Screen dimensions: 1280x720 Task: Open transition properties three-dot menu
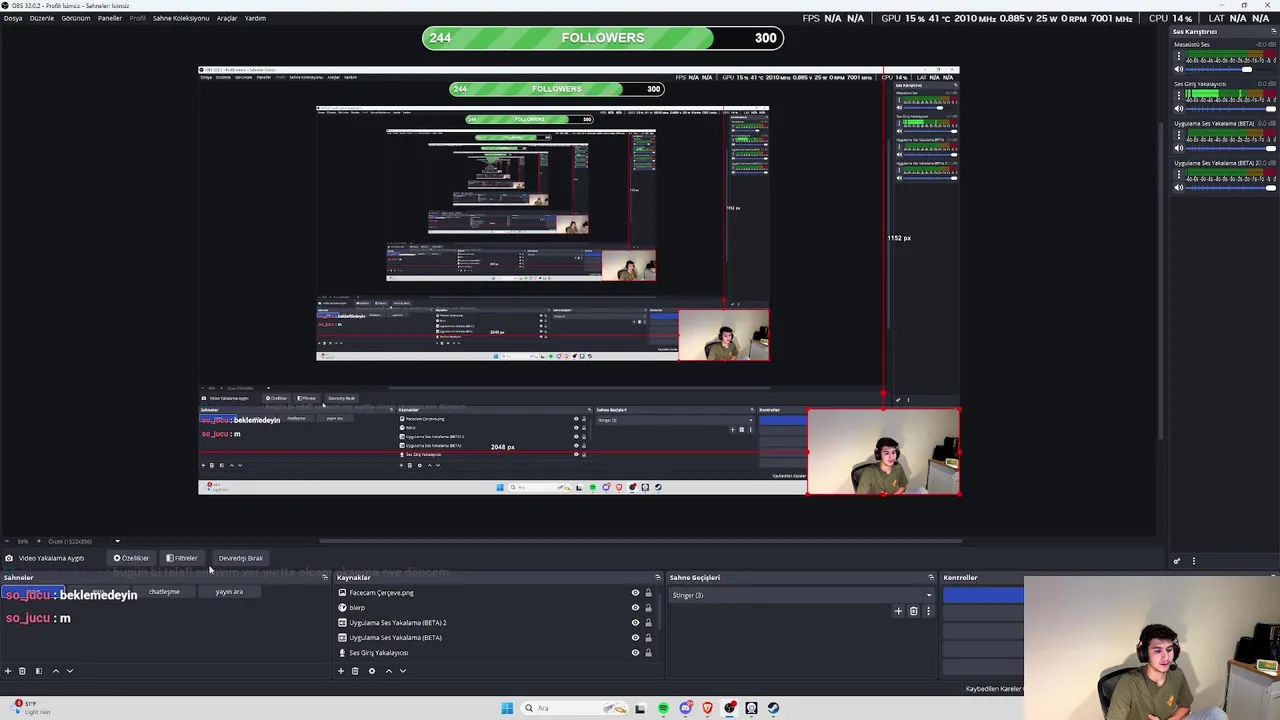pyautogui.click(x=928, y=611)
